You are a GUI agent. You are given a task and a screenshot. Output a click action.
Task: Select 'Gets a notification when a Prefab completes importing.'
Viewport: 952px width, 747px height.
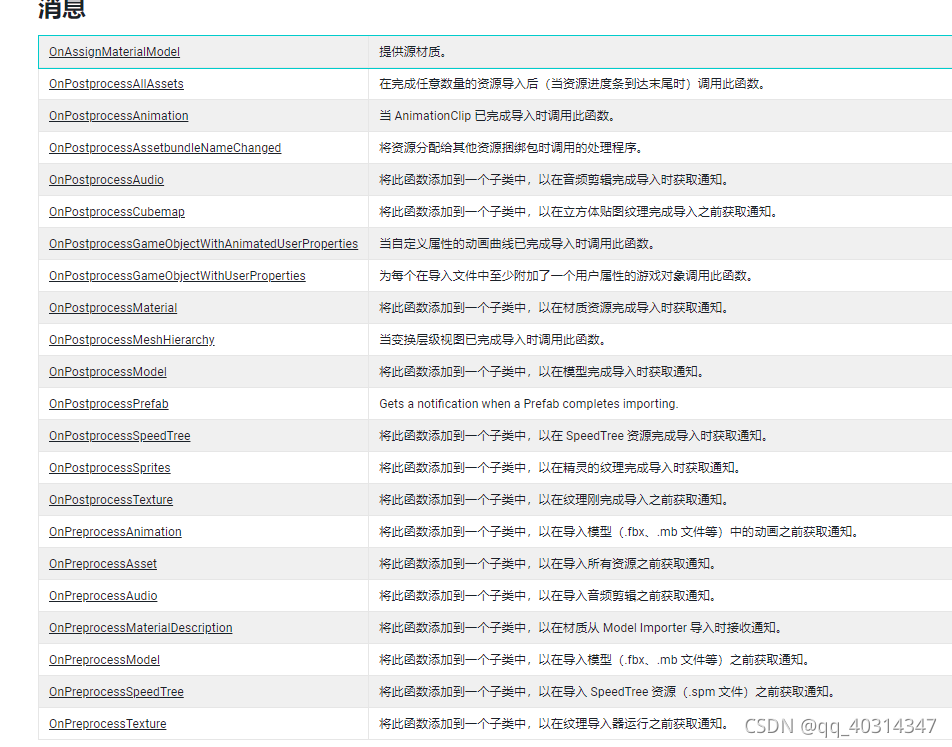pyautogui.click(x=528, y=404)
